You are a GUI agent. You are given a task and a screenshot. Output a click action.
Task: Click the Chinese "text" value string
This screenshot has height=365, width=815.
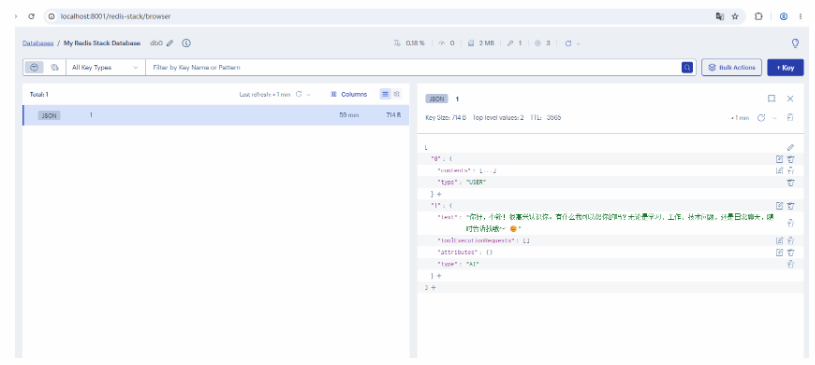click(x=620, y=223)
